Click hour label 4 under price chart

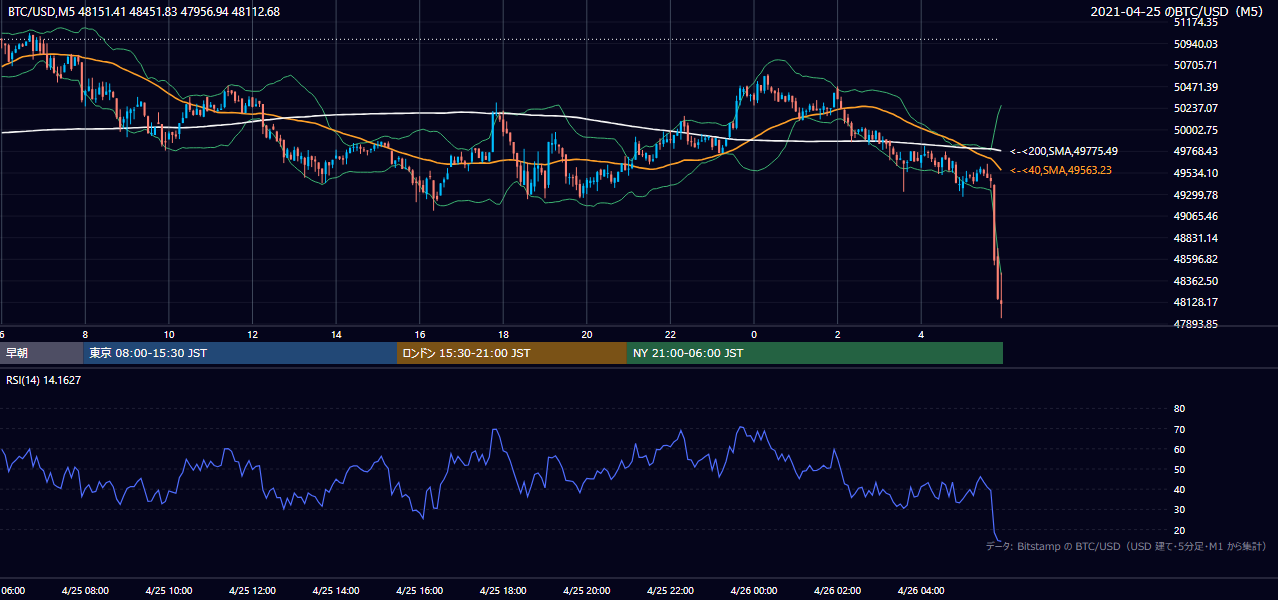coord(922,334)
